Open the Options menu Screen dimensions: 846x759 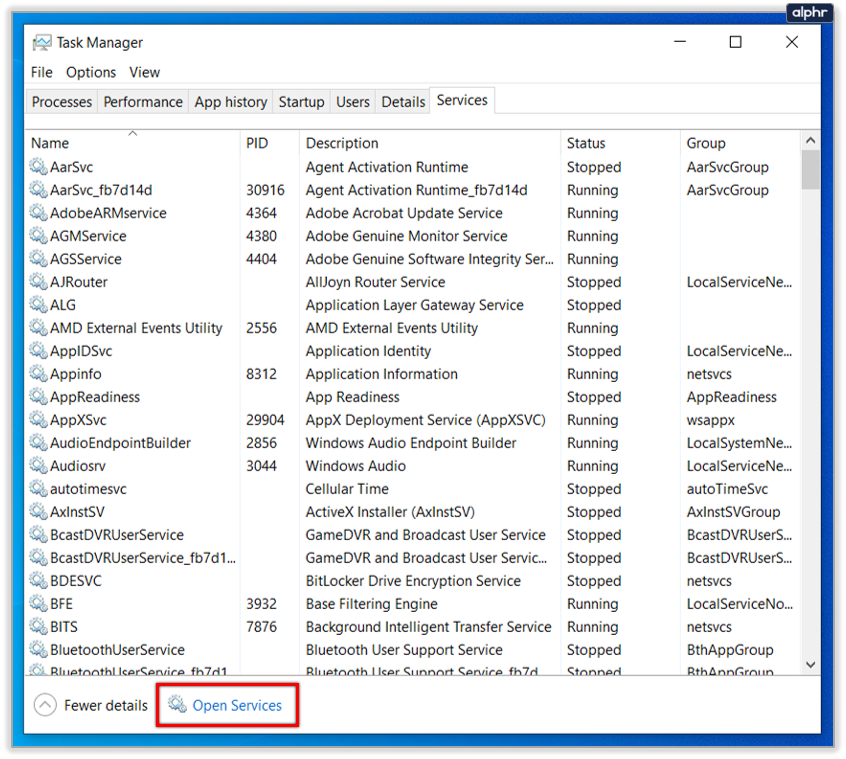(91, 72)
